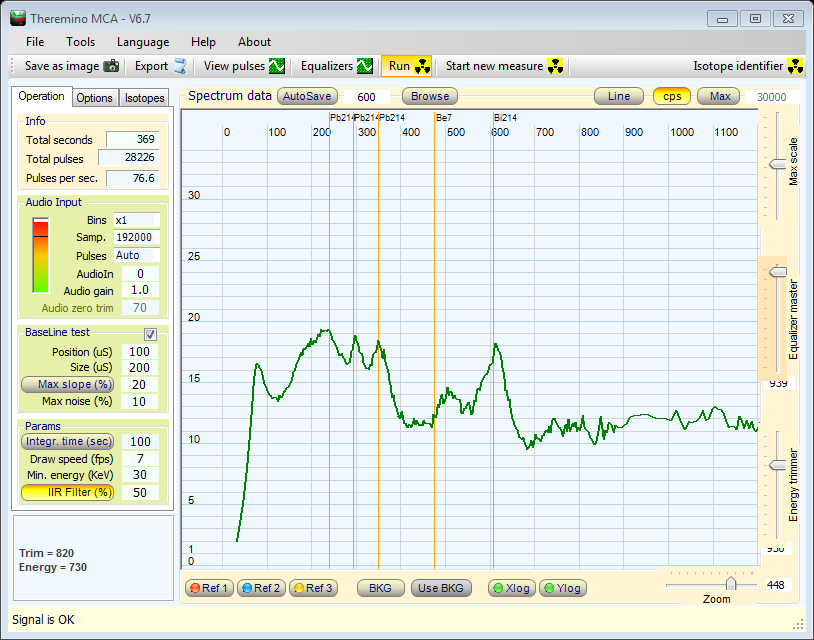Toggle the BaseLine test checkbox
814x640 pixels.
tap(151, 334)
